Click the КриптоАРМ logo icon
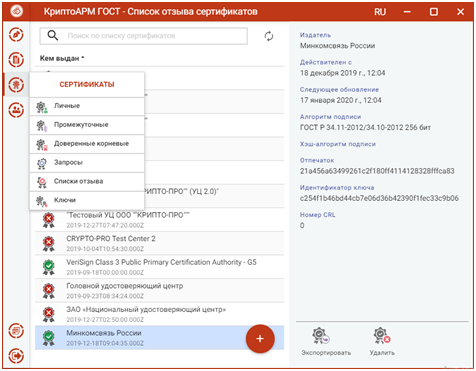Viewport: 476px width, 371px height. coord(16,12)
